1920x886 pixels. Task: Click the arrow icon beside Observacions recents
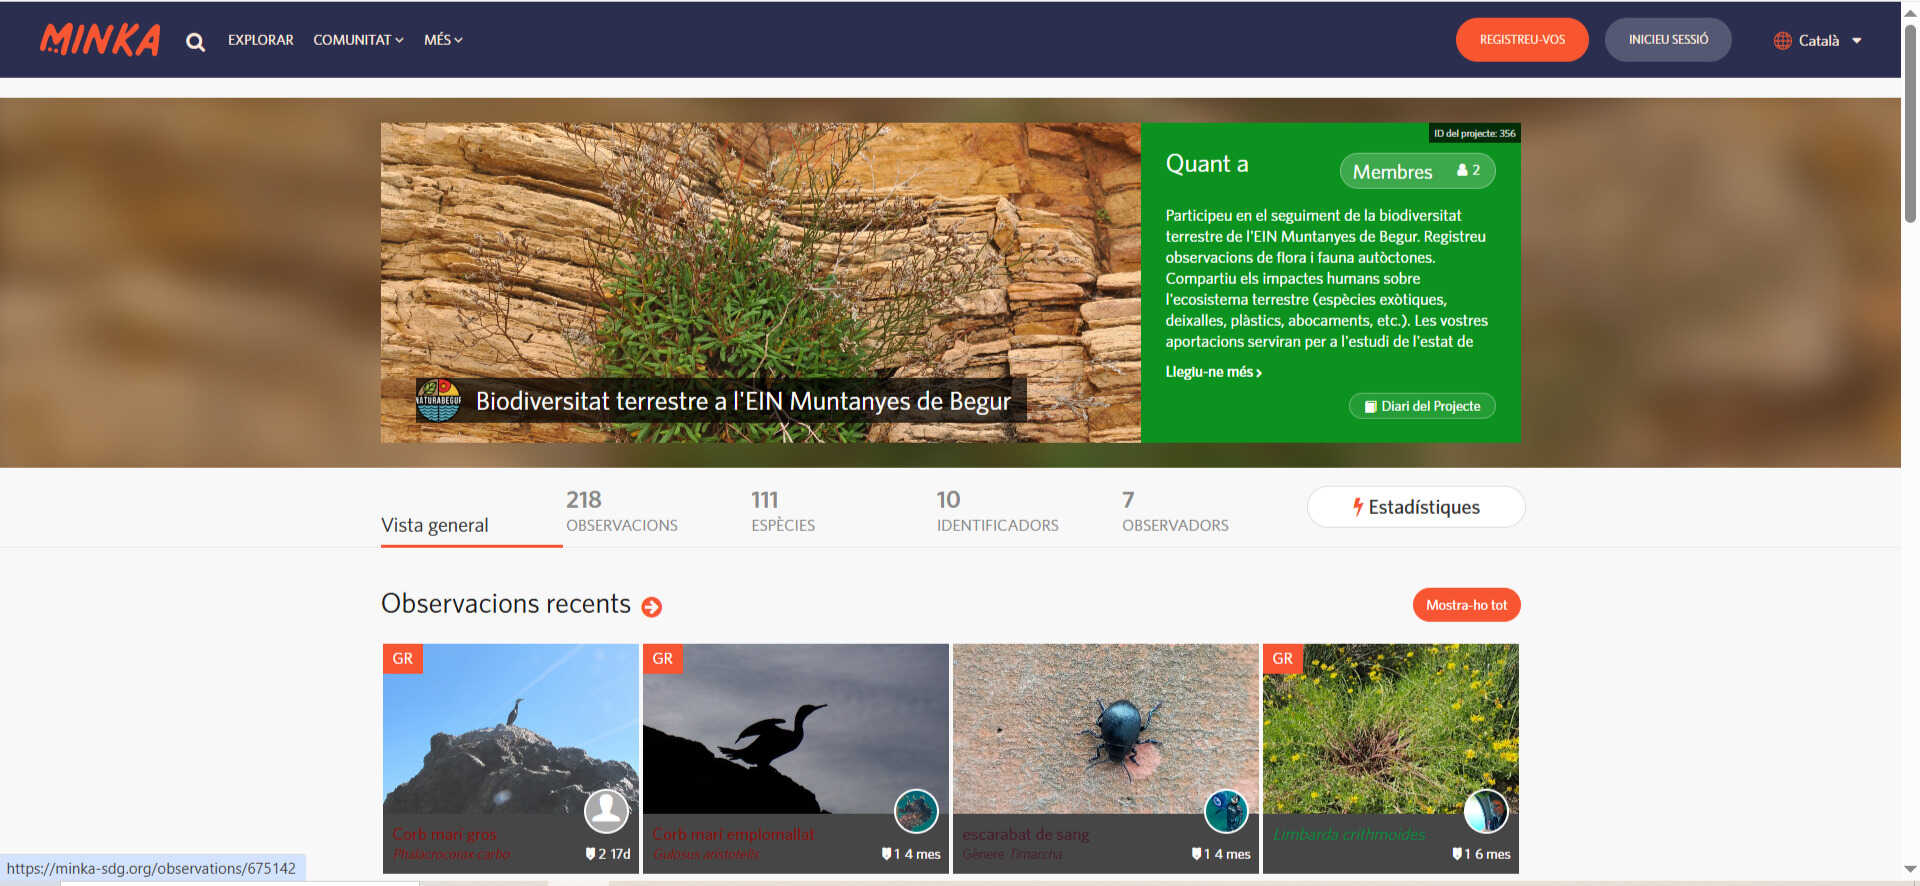(651, 607)
